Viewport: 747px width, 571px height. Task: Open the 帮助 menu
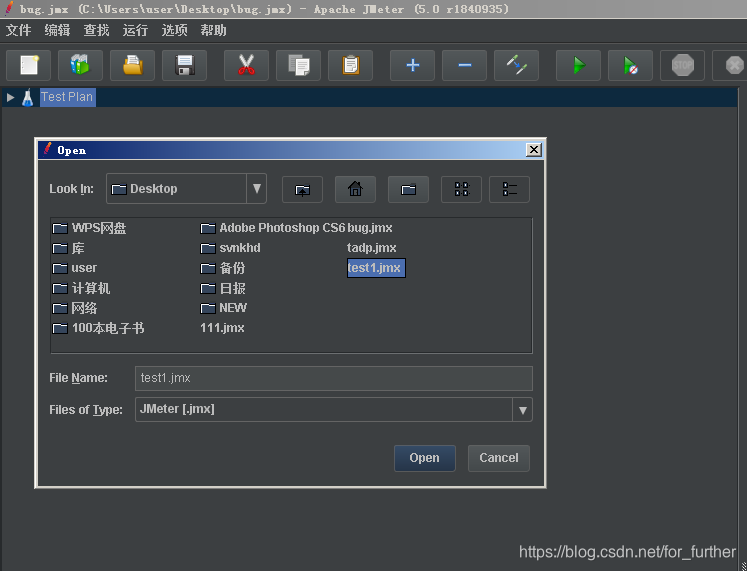pyautogui.click(x=213, y=30)
